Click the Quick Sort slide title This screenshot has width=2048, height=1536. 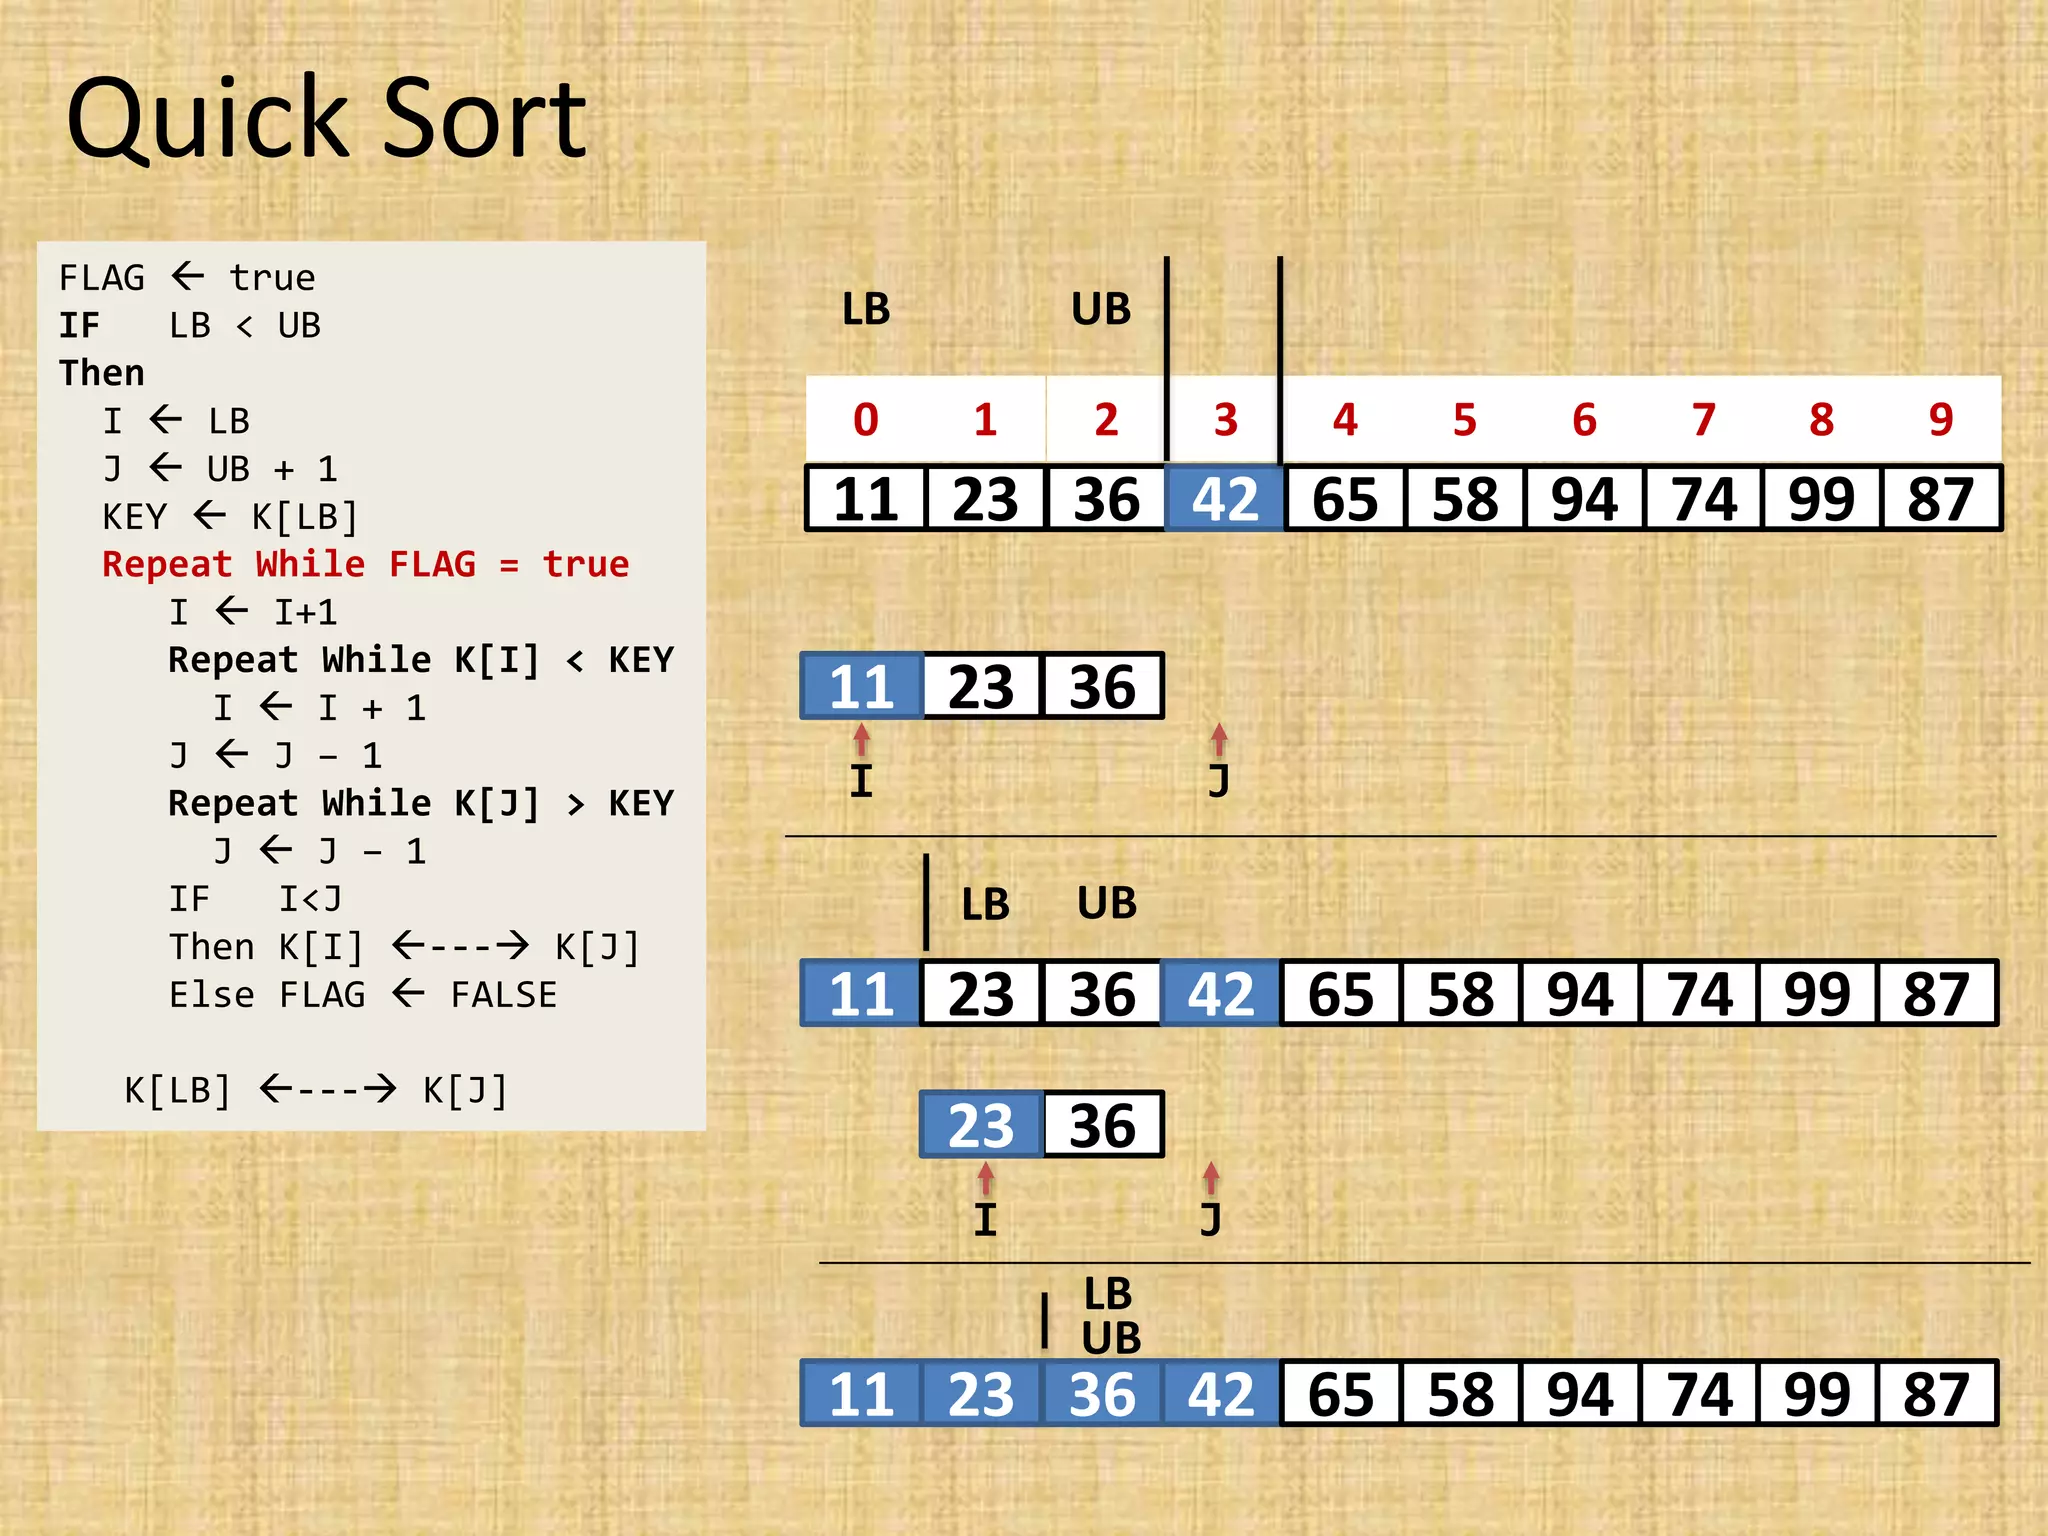pyautogui.click(x=326, y=120)
